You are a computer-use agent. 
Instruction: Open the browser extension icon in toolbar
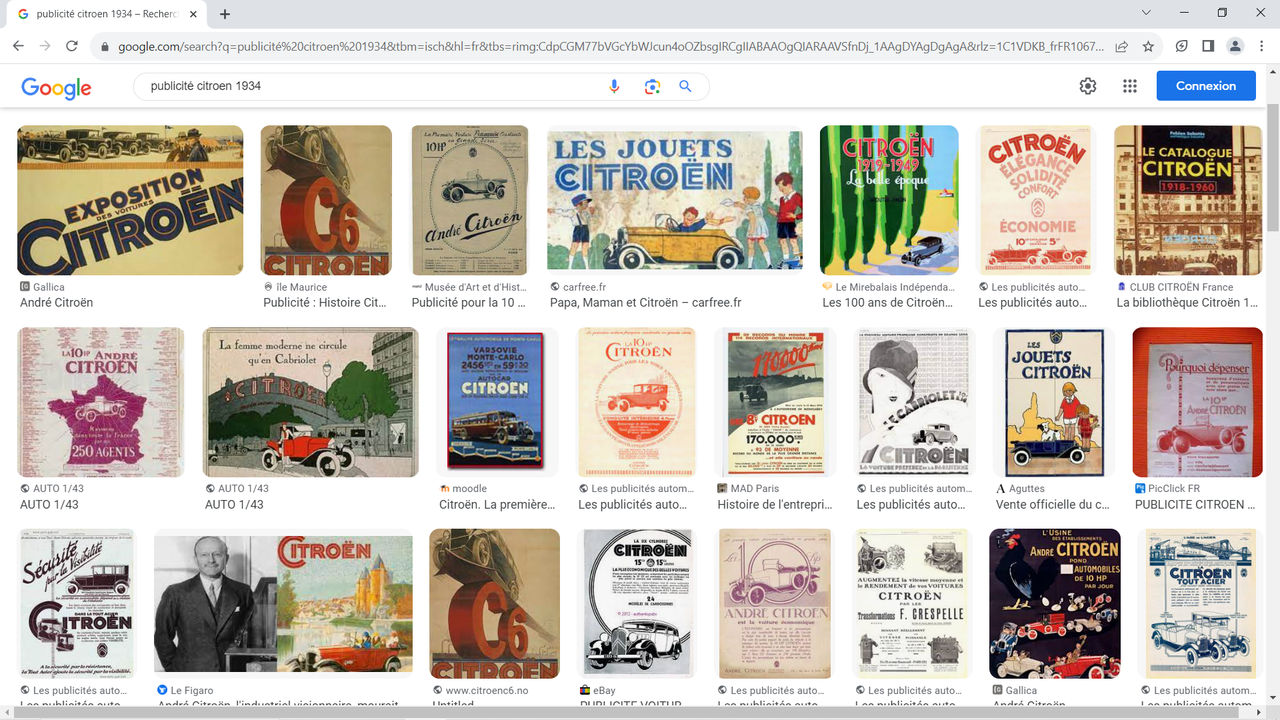point(1182,46)
